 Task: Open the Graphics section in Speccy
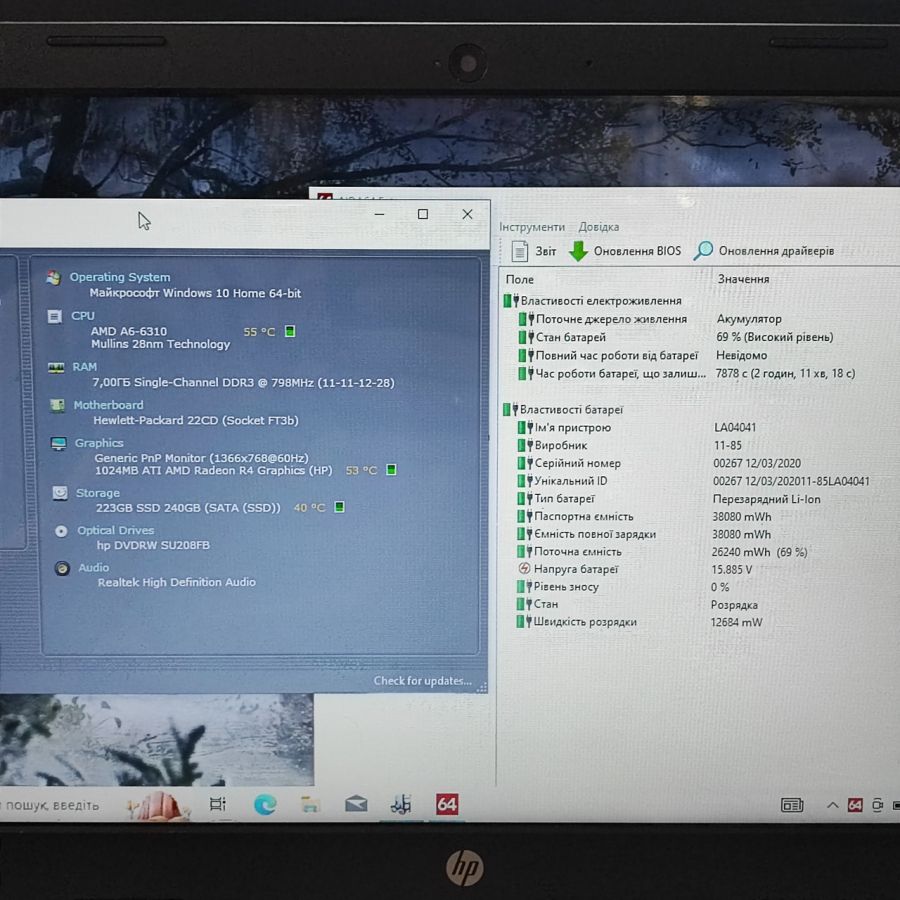[99, 443]
